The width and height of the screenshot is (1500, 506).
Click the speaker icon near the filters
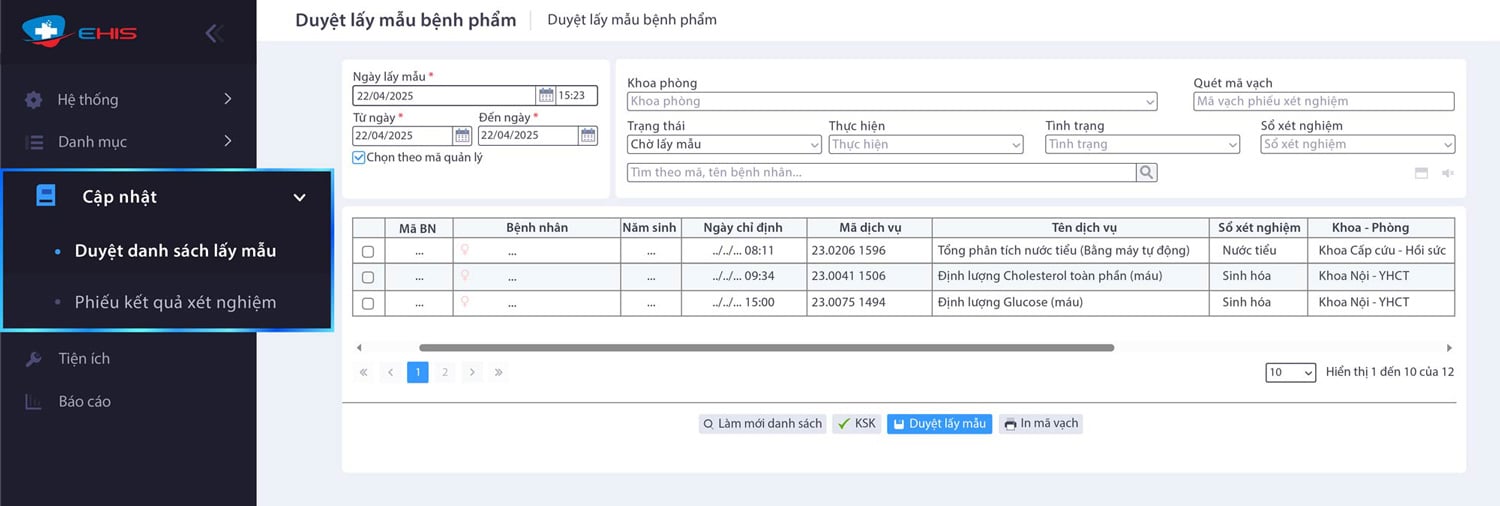point(1447,173)
